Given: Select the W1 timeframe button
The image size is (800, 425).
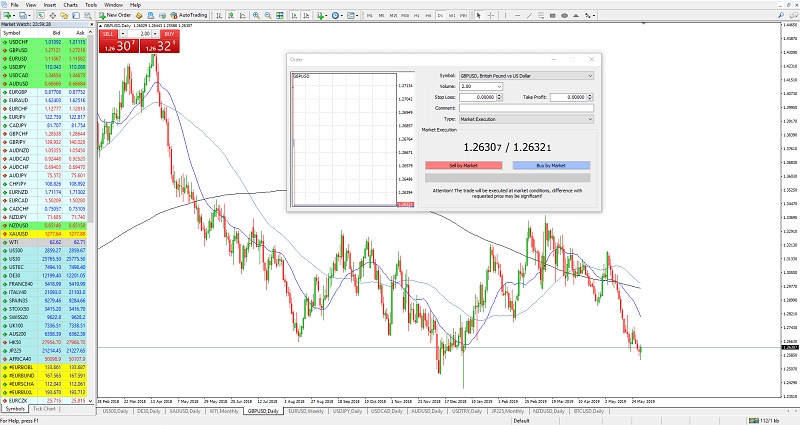Looking at the screenshot, I should click(452, 15).
